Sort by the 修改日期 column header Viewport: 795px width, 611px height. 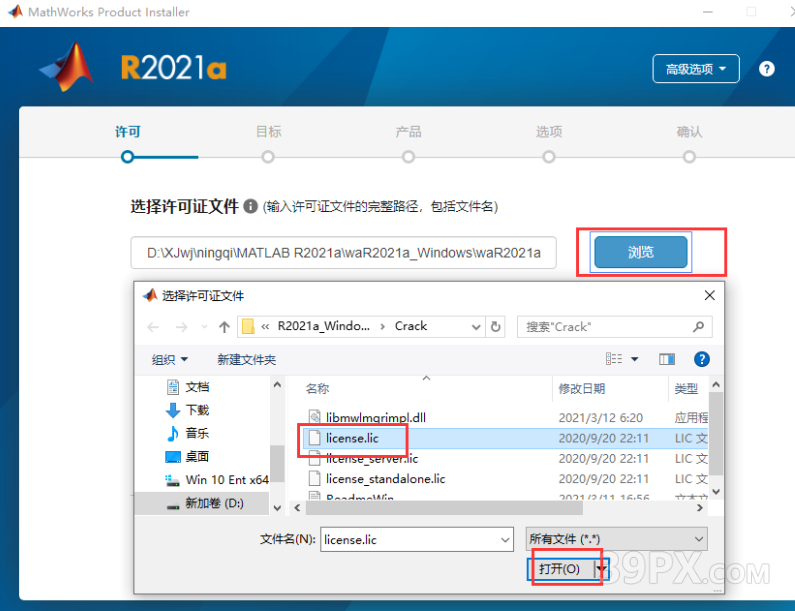(582, 388)
